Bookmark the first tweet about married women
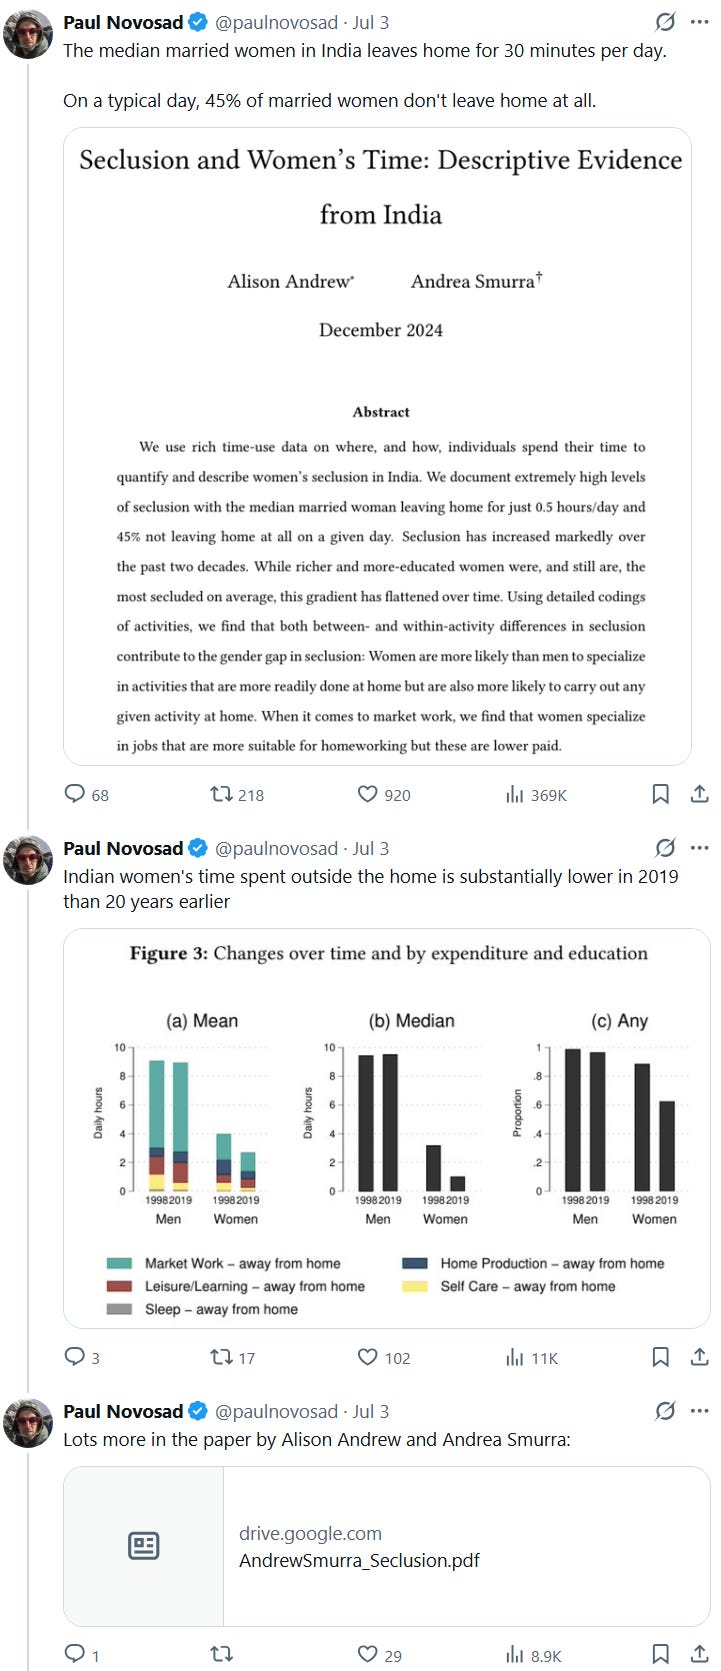The width and height of the screenshot is (721, 1671). [x=661, y=795]
